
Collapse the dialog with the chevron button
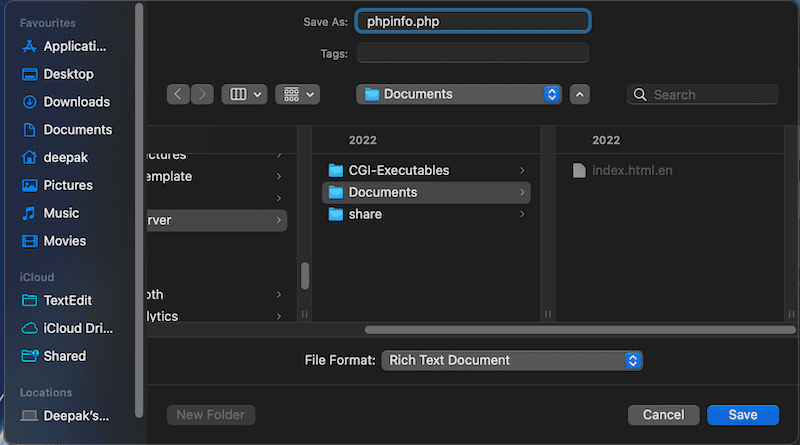(x=580, y=94)
